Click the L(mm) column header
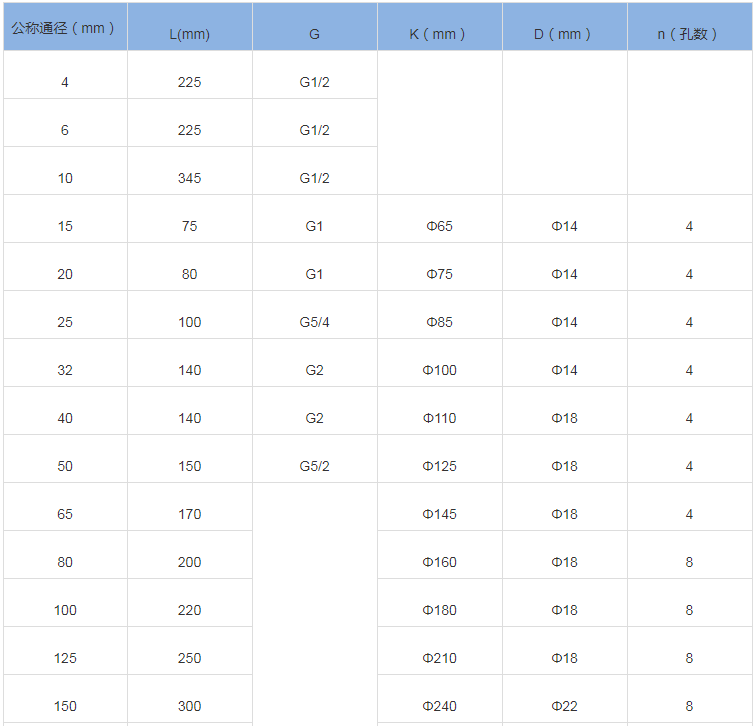 coord(190,34)
